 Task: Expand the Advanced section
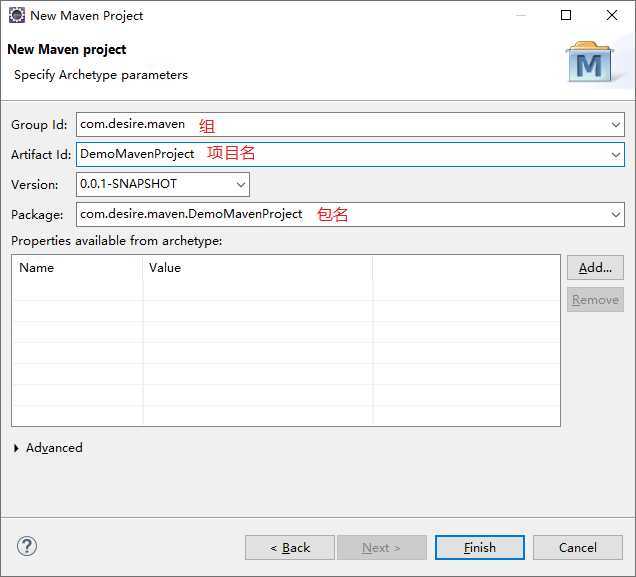pyautogui.click(x=16, y=448)
